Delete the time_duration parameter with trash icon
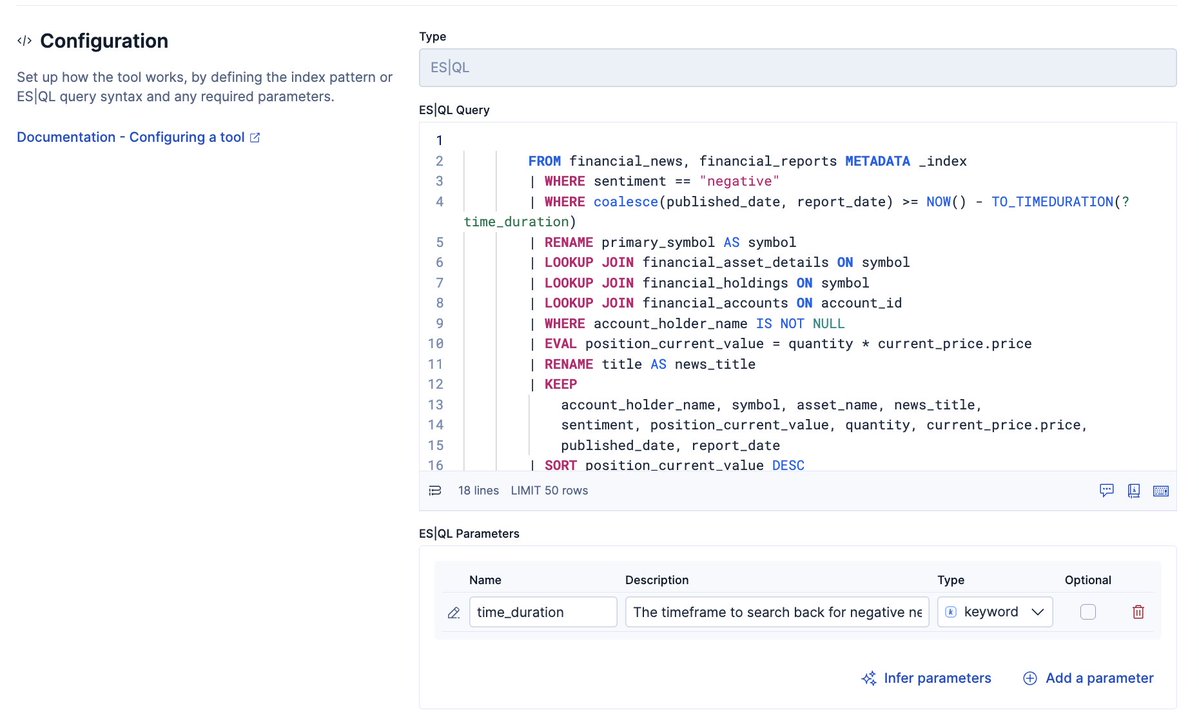The height and width of the screenshot is (726, 1199). [1138, 612]
